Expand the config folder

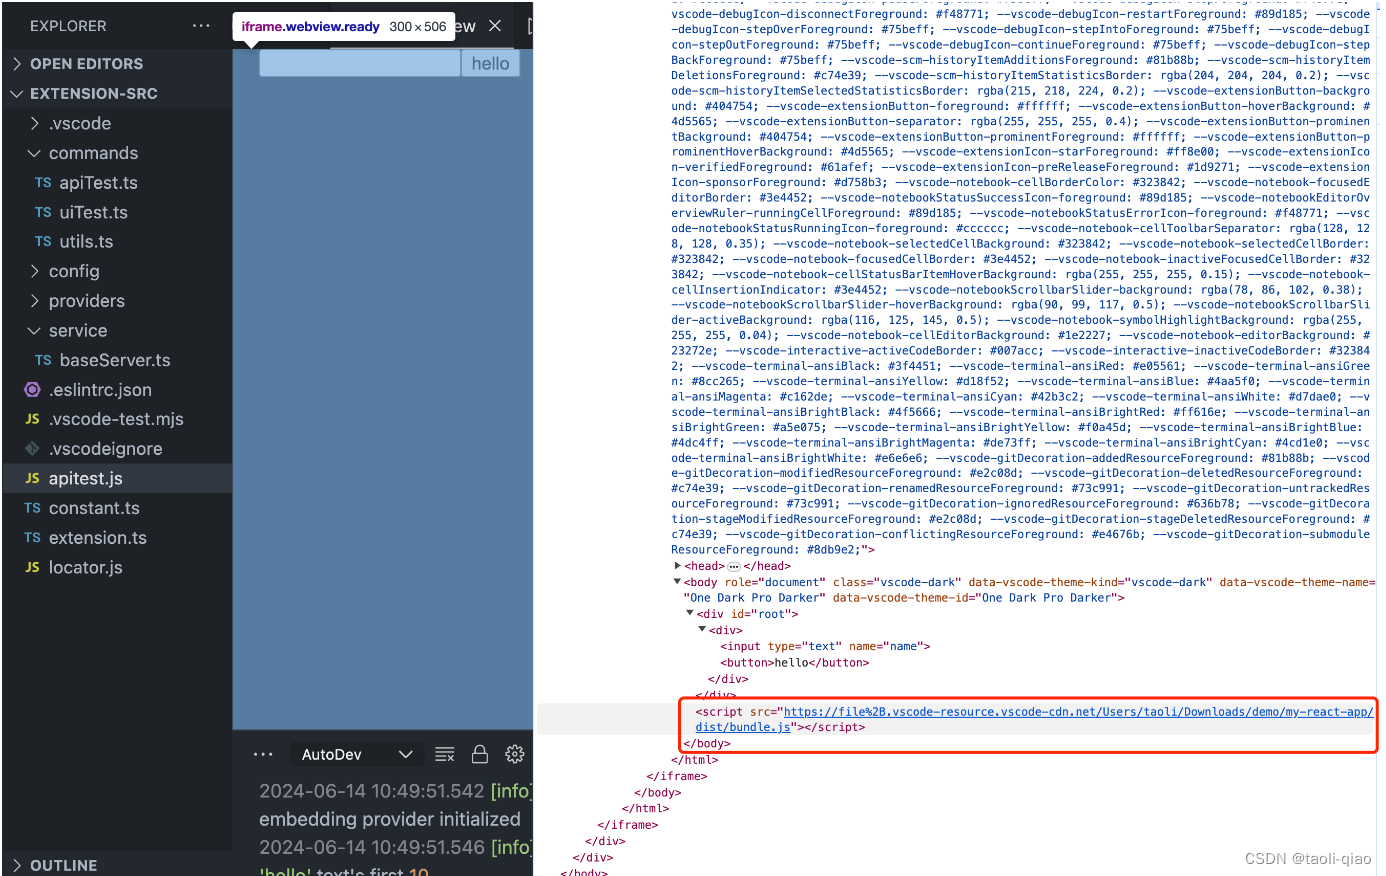click(x=117, y=271)
